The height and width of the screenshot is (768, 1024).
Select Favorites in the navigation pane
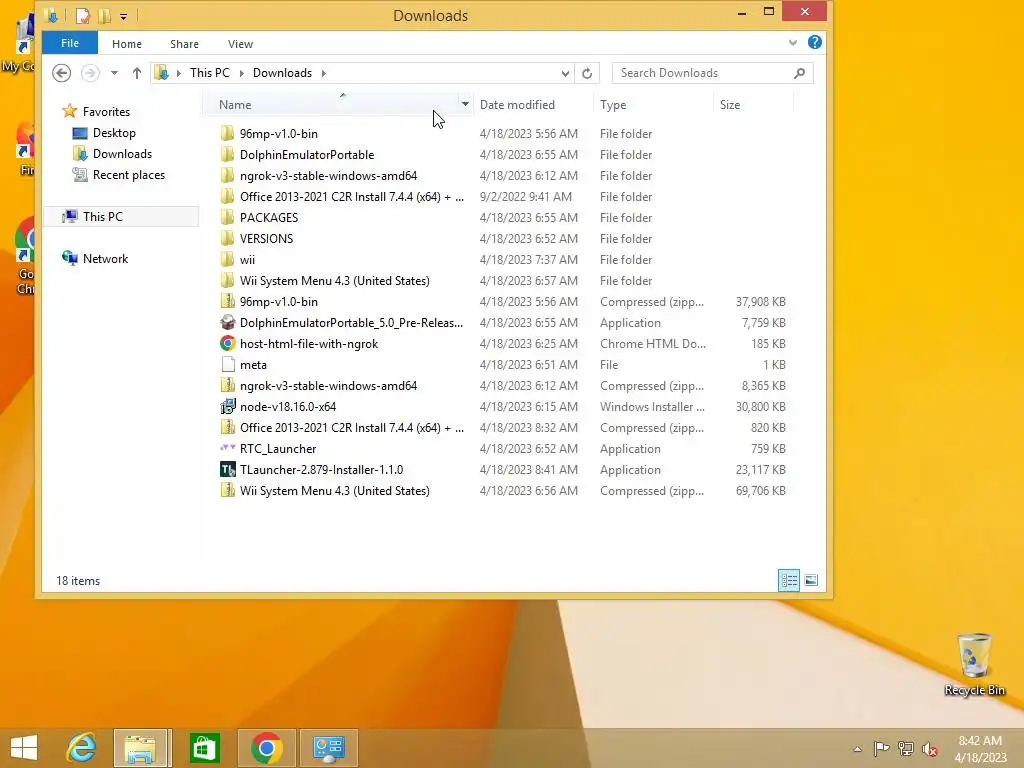tap(106, 112)
